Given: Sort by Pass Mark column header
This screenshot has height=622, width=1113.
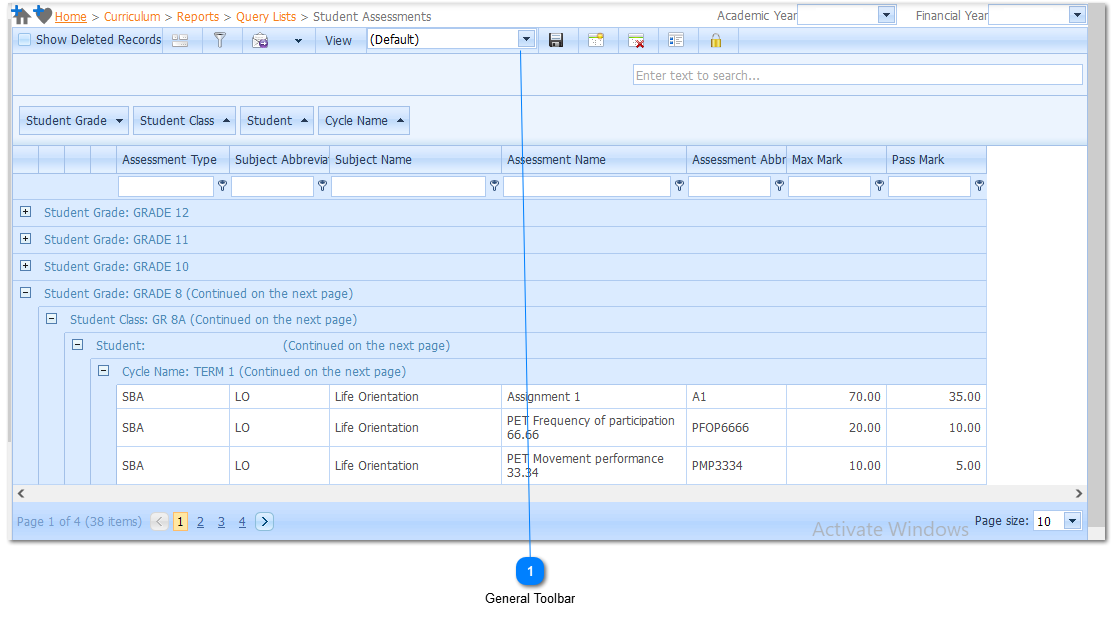Looking at the screenshot, I should (x=936, y=160).
